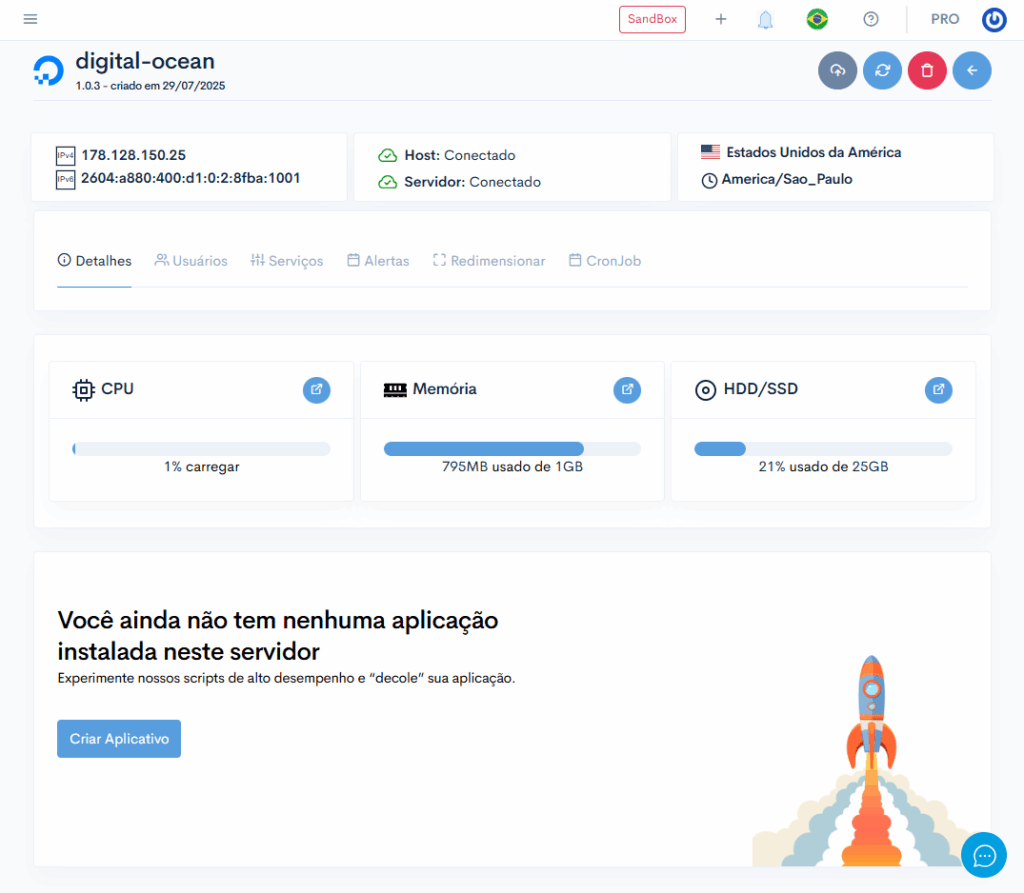
Task: Click the IPv4 icon
Action: click(x=65, y=155)
